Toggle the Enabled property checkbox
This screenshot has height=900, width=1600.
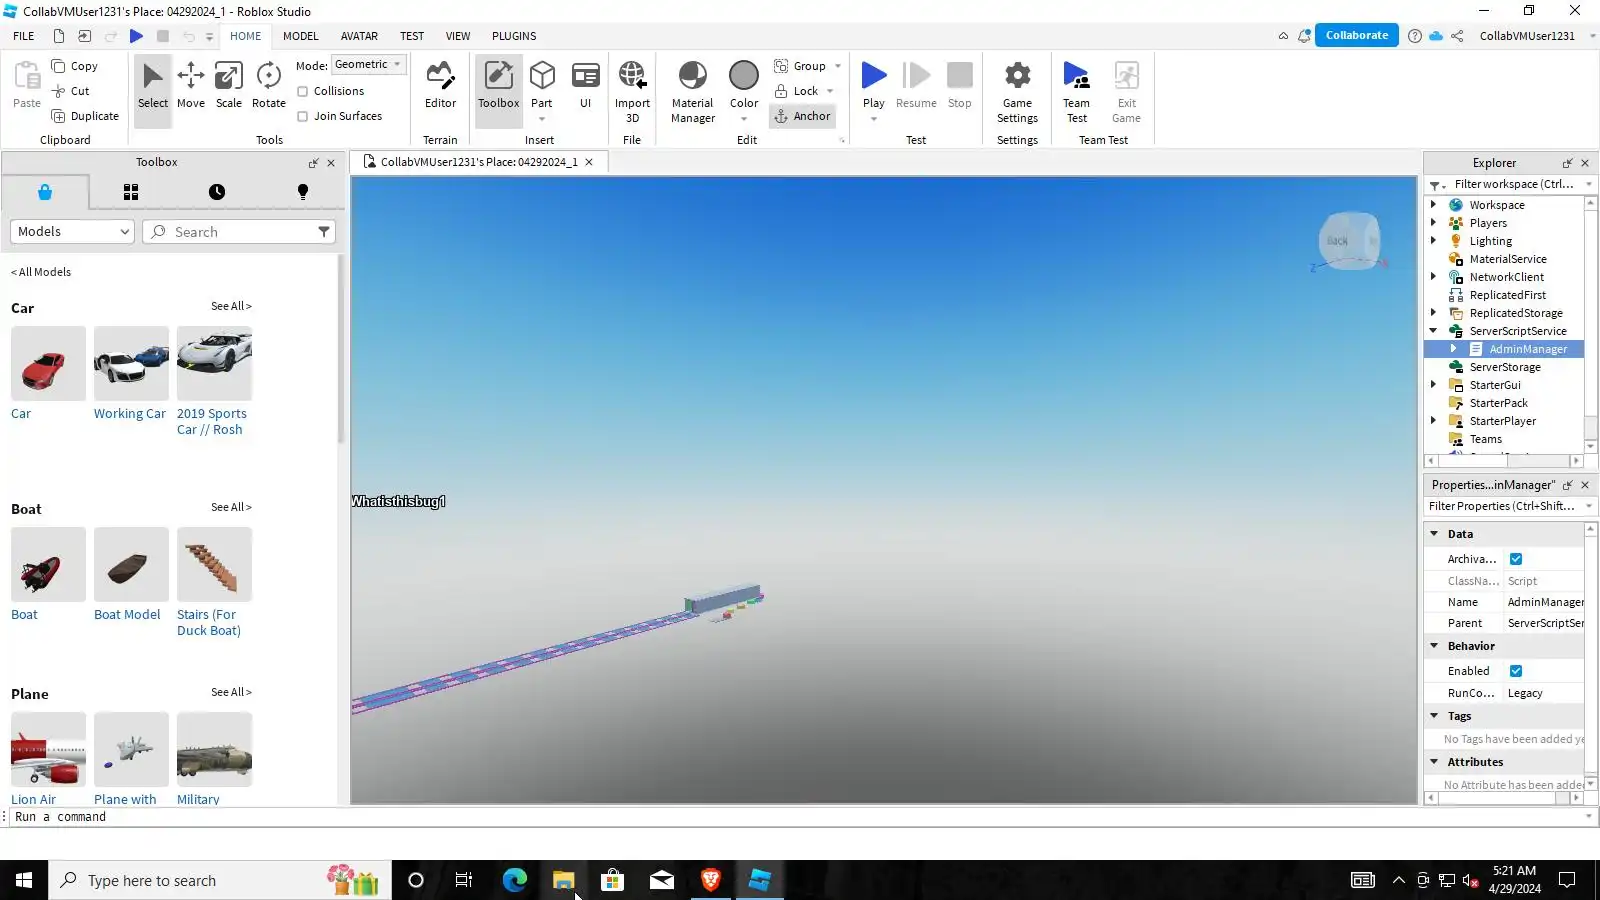(x=1516, y=671)
